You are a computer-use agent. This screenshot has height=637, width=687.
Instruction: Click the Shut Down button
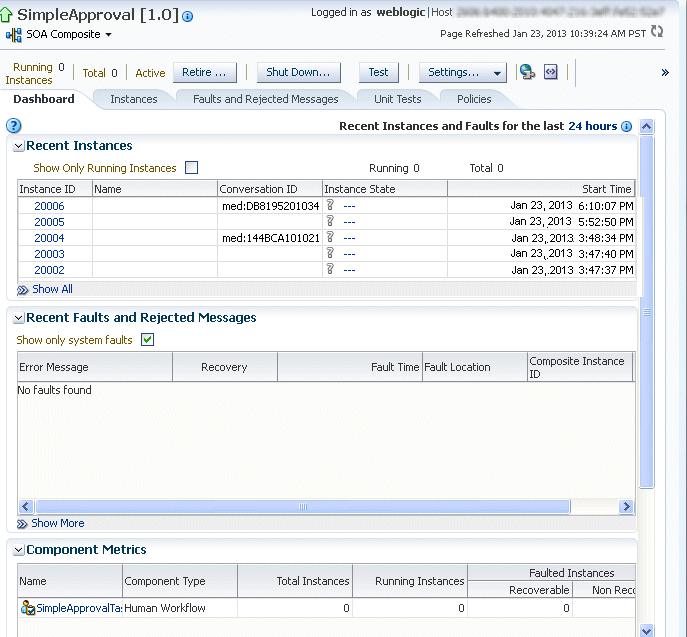pos(298,72)
